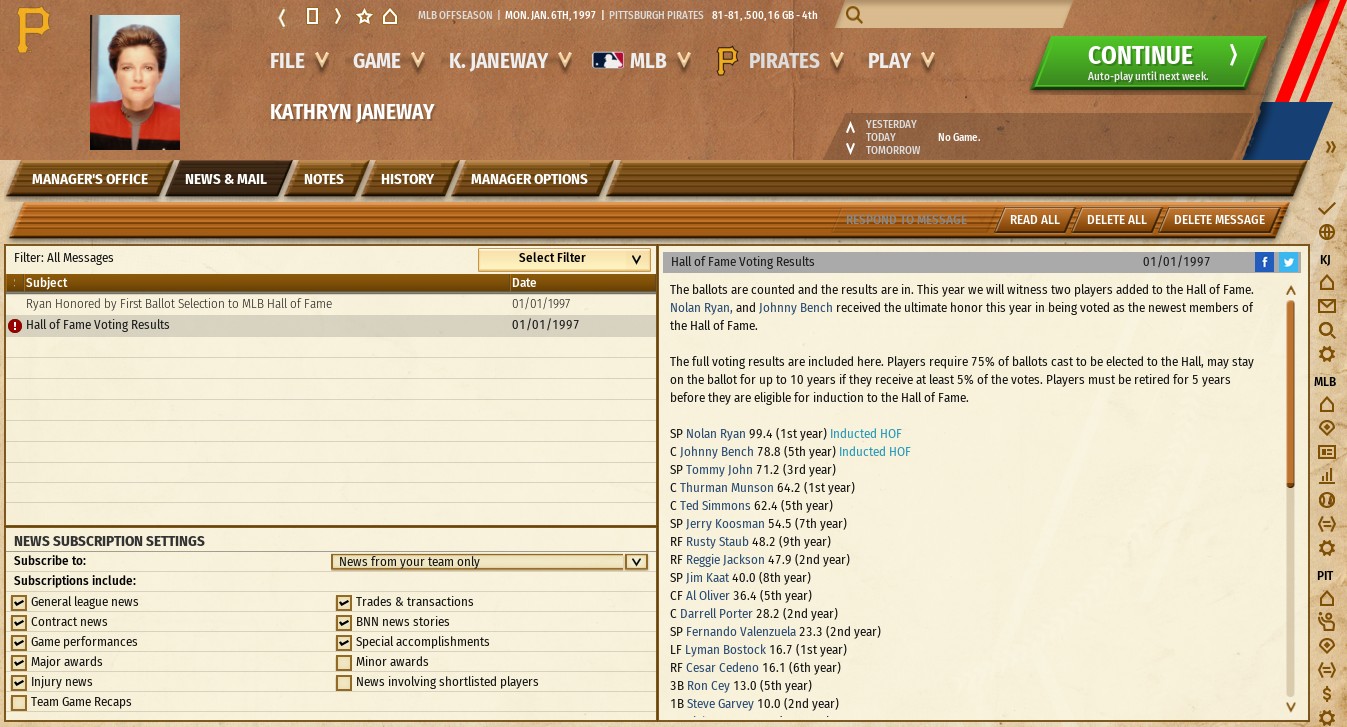Enable the Team Game Recaps checkbox
The height and width of the screenshot is (727, 1347).
(x=19, y=702)
